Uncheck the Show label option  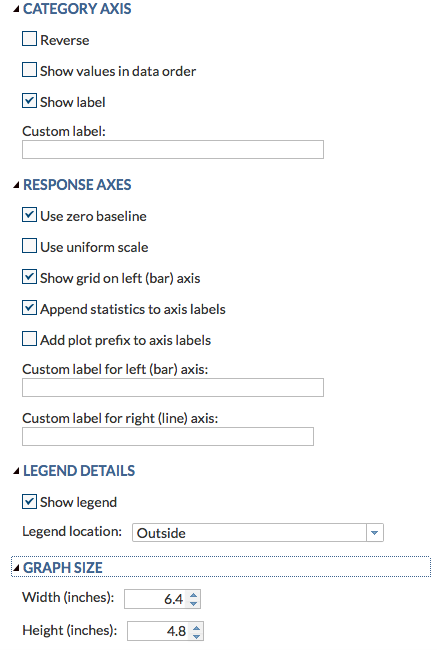click(x=29, y=101)
